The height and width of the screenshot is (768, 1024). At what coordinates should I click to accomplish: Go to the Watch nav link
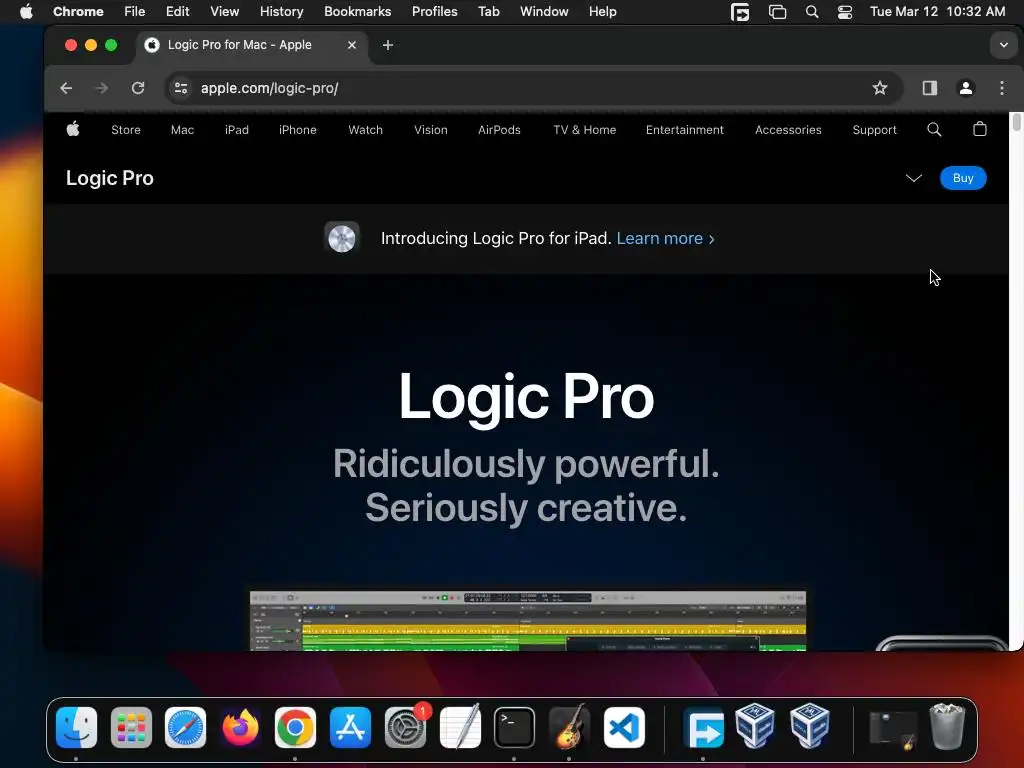pyautogui.click(x=365, y=130)
